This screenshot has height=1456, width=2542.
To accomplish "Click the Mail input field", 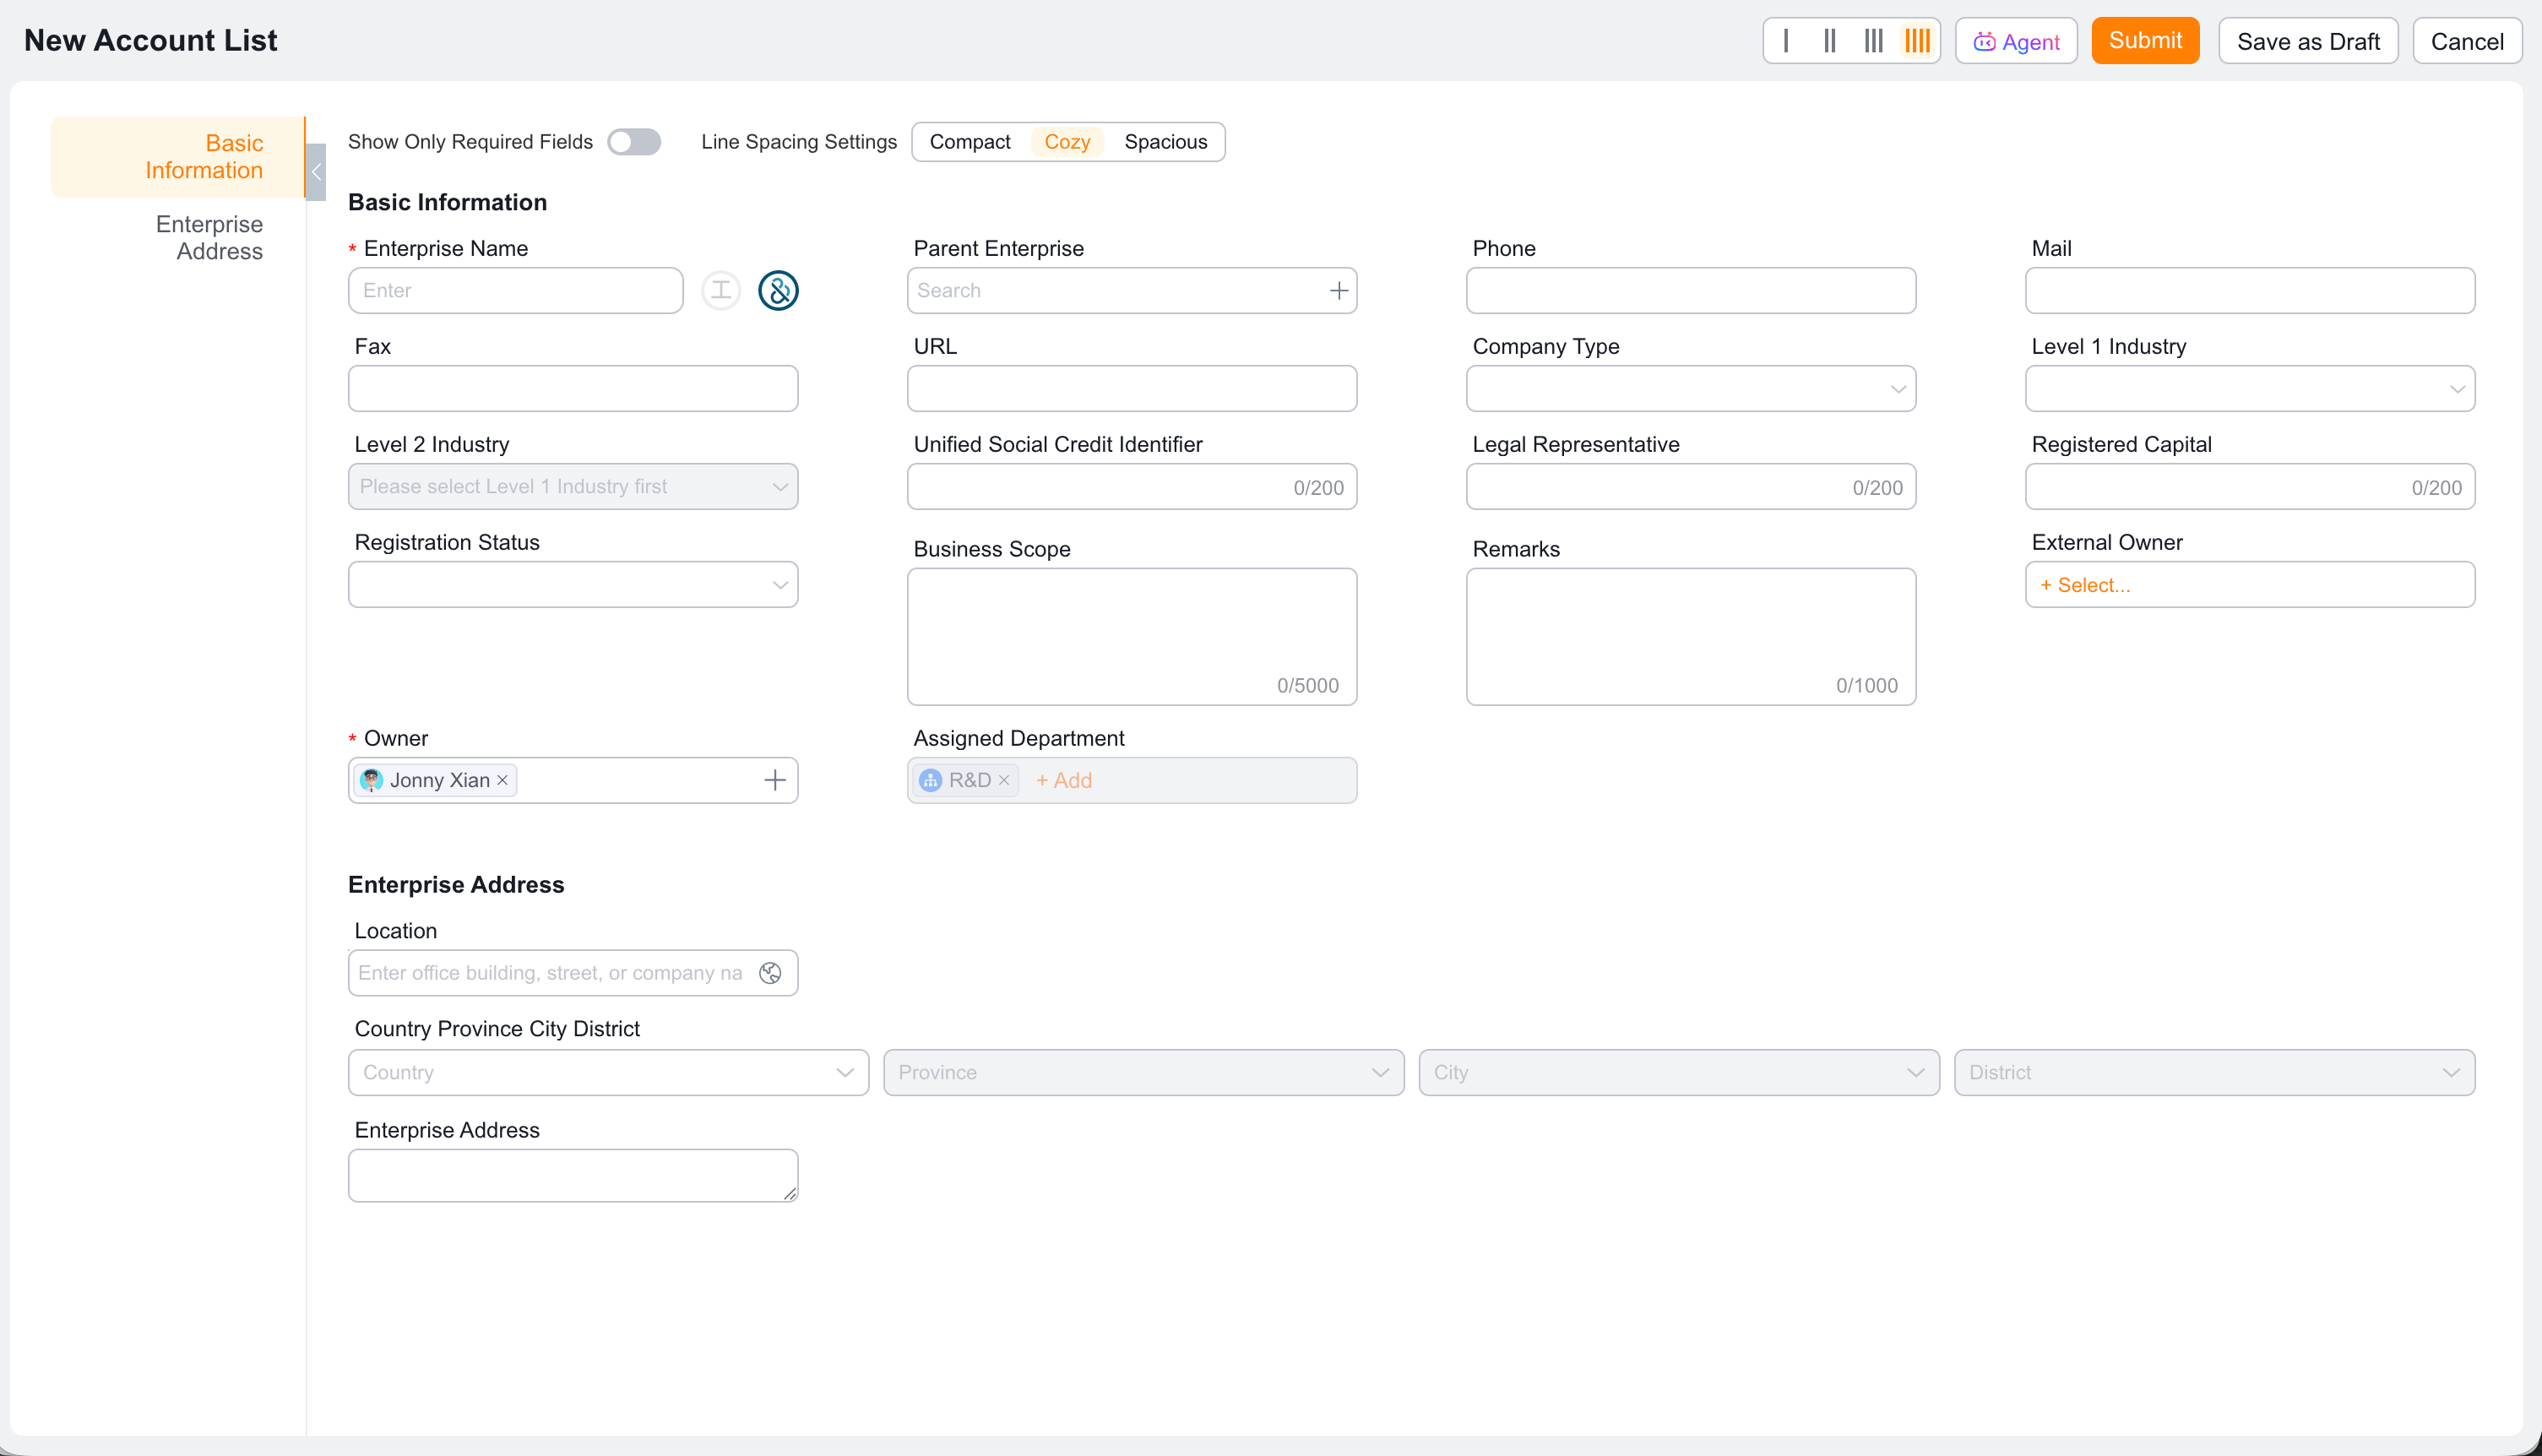I will 2249,290.
